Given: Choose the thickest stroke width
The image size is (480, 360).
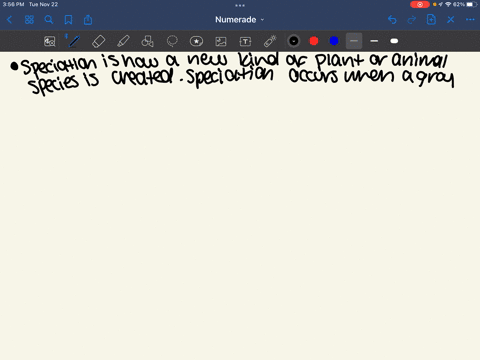Looking at the screenshot, I should [394, 41].
